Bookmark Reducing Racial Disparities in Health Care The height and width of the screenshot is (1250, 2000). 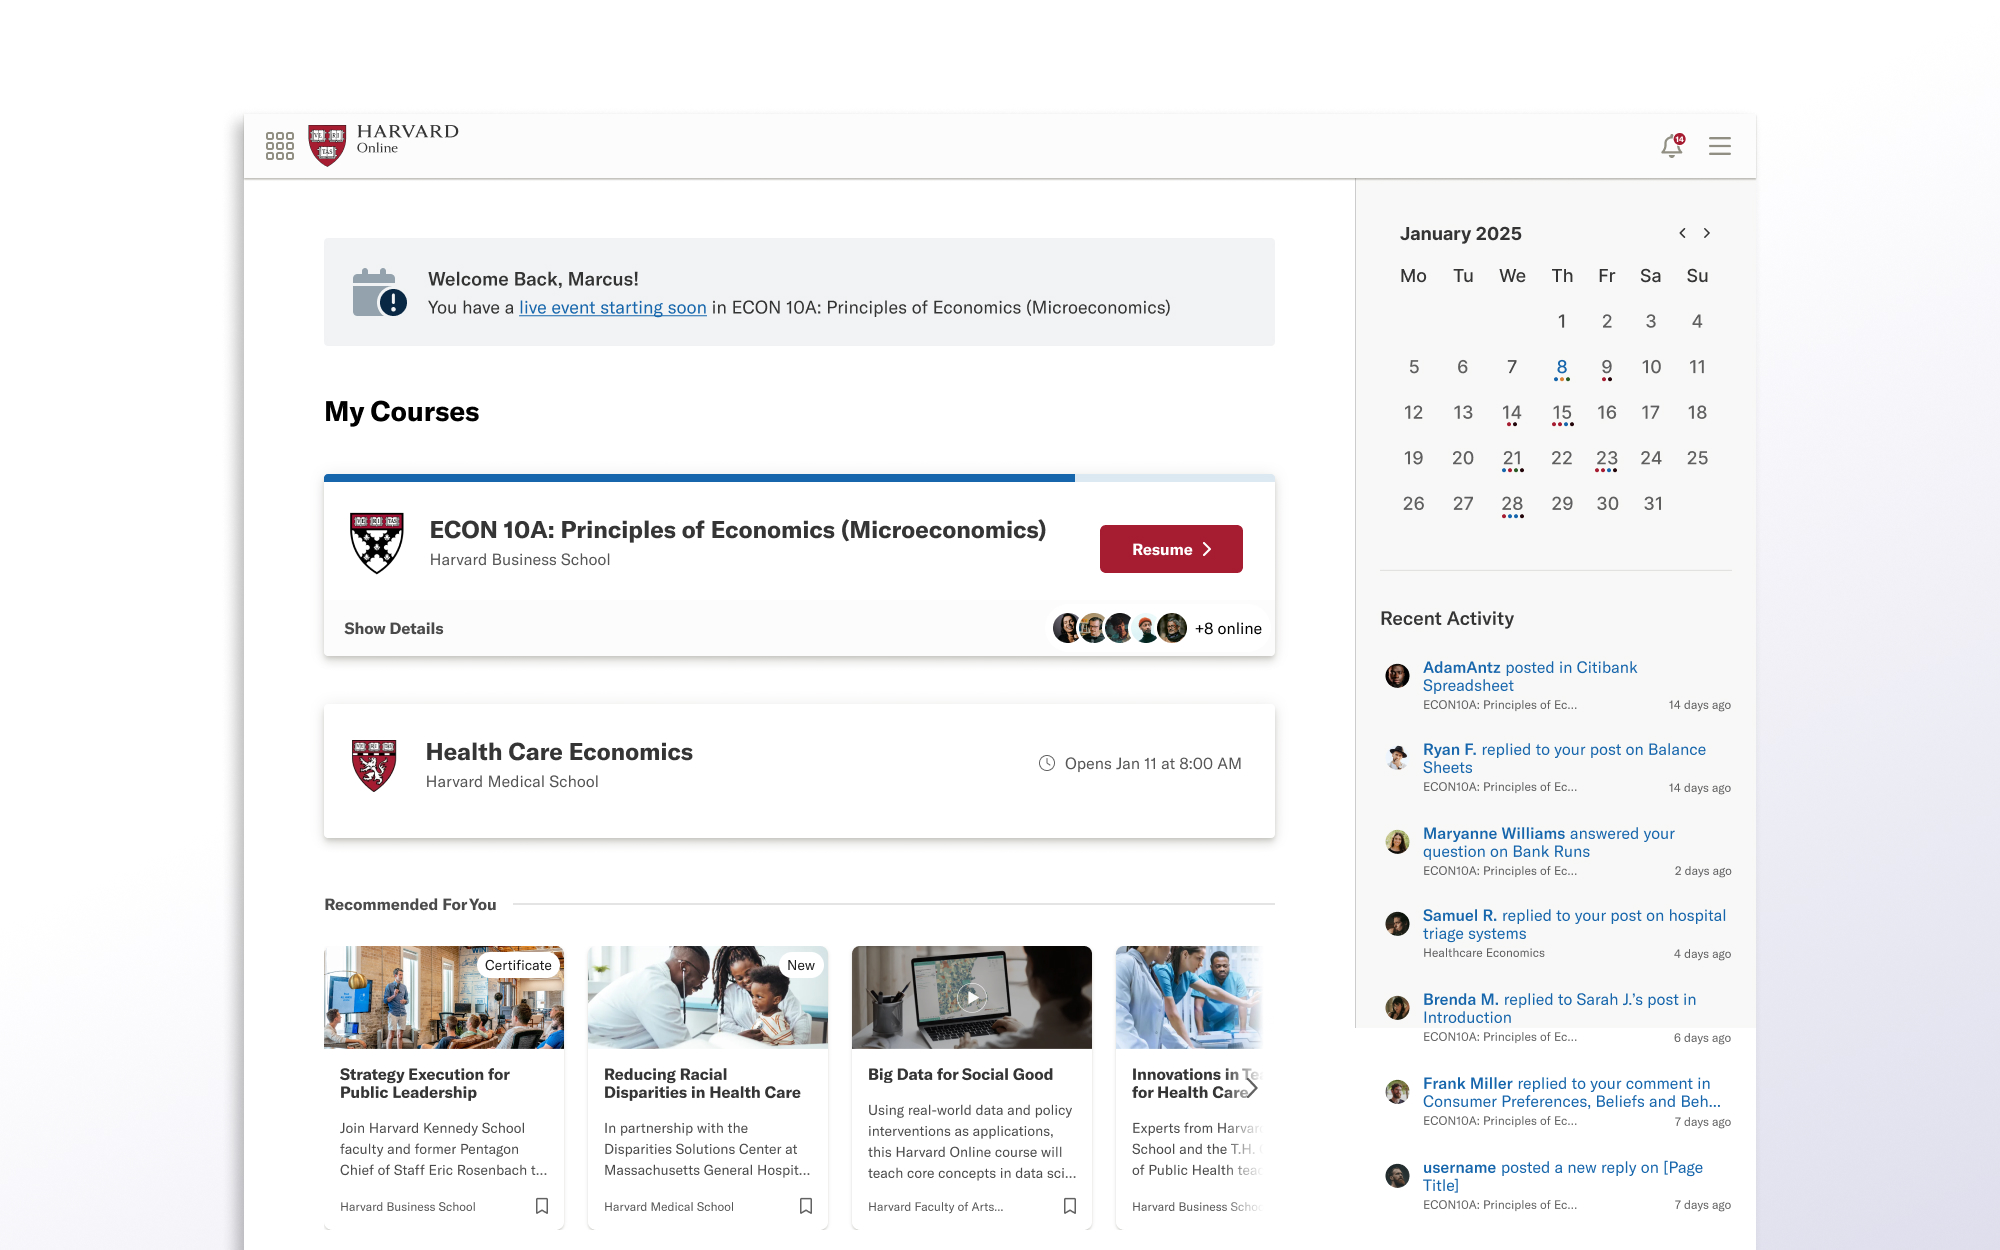(806, 1206)
